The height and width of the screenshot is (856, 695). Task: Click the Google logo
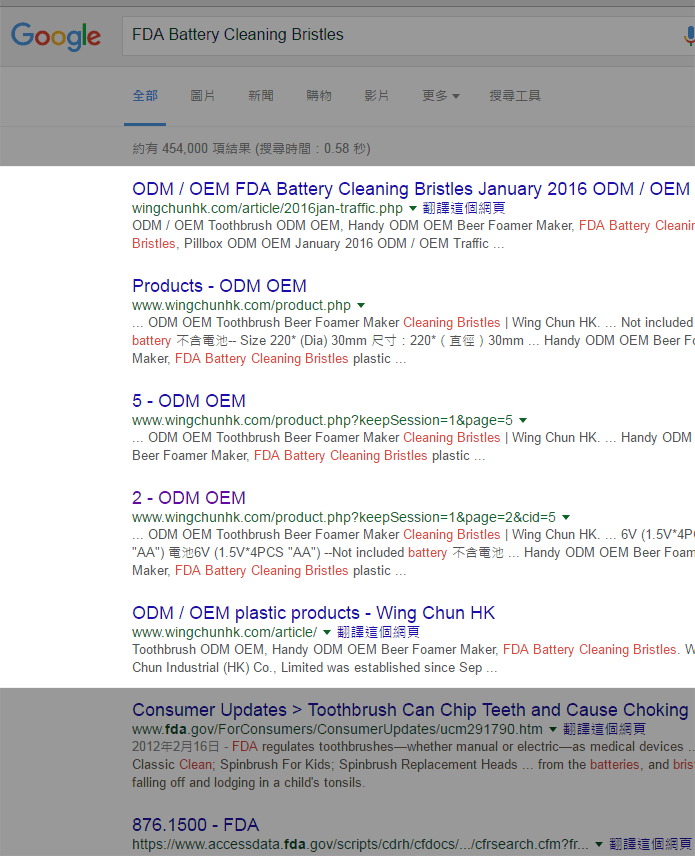pos(56,37)
